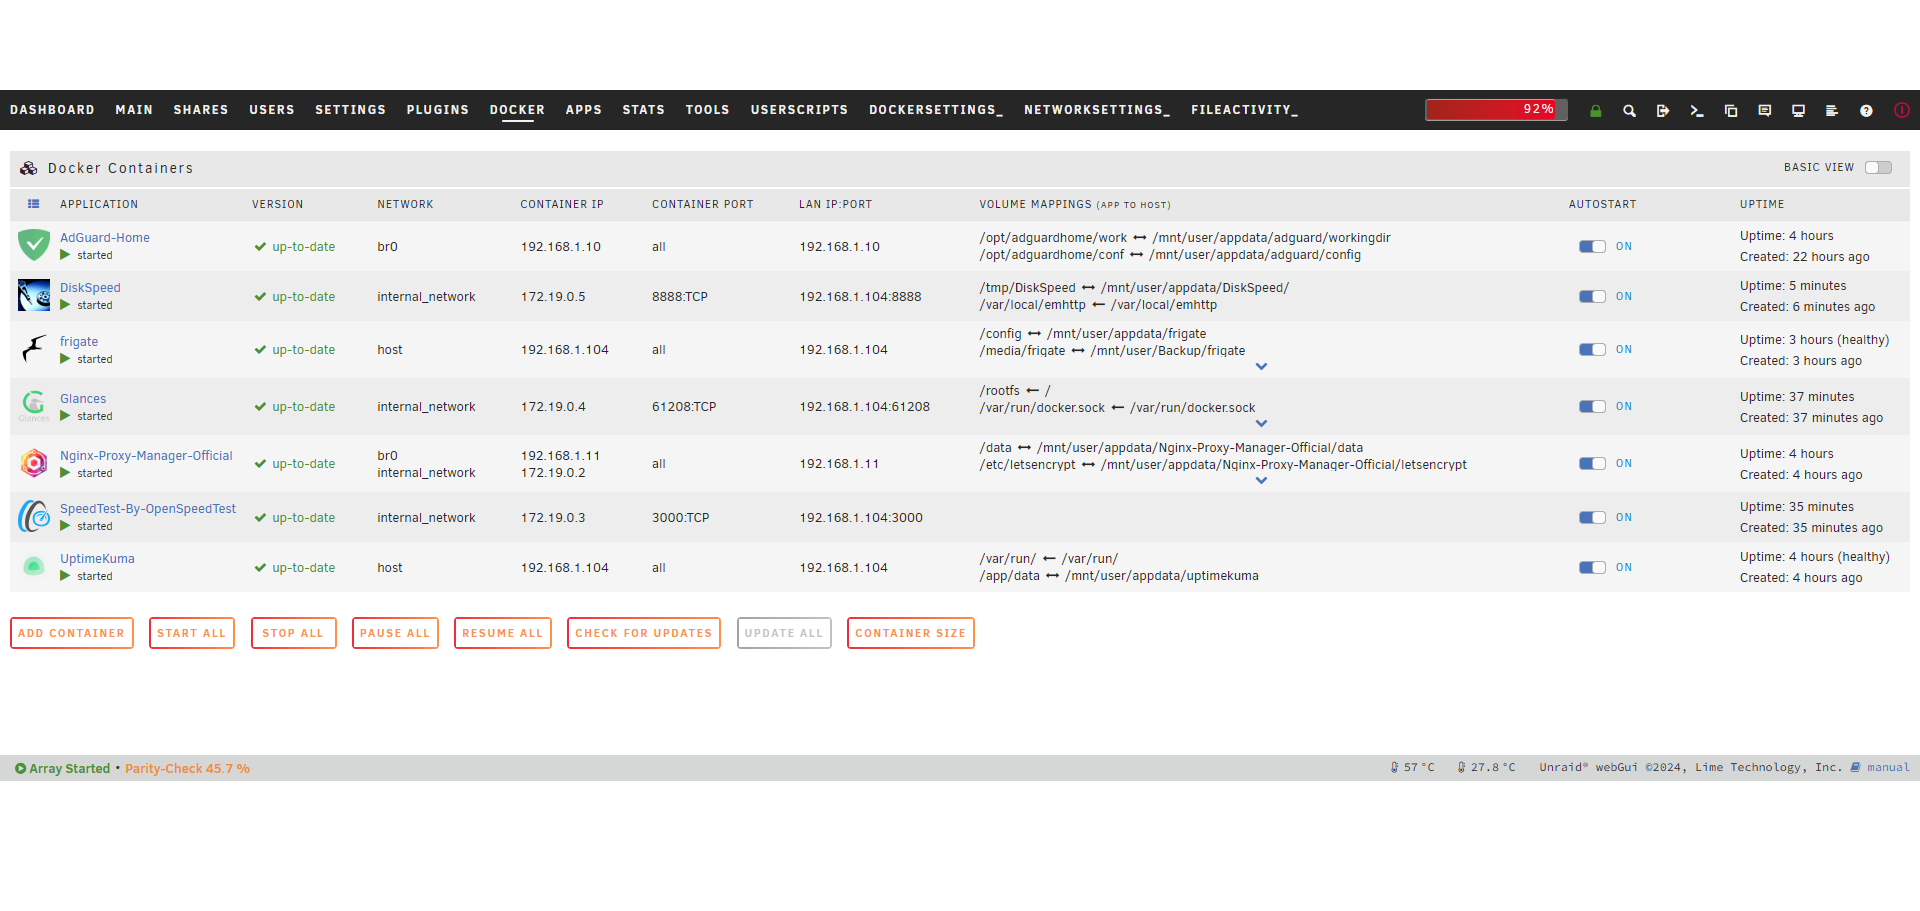Click the Array Started status icon
This screenshot has height=911, width=1920.
tap(20, 769)
